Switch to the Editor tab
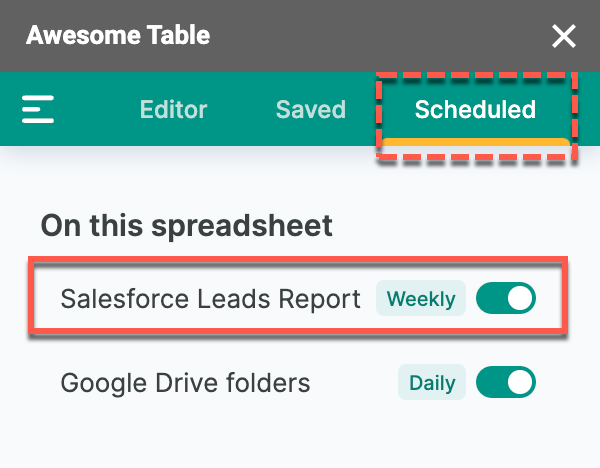600x468 pixels. coord(173,109)
